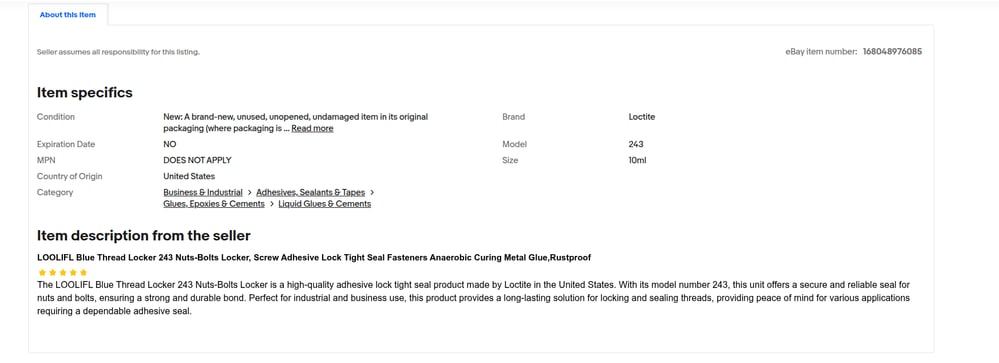Click the Model value 243
Viewport: 999px width, 363px height.
pos(636,145)
